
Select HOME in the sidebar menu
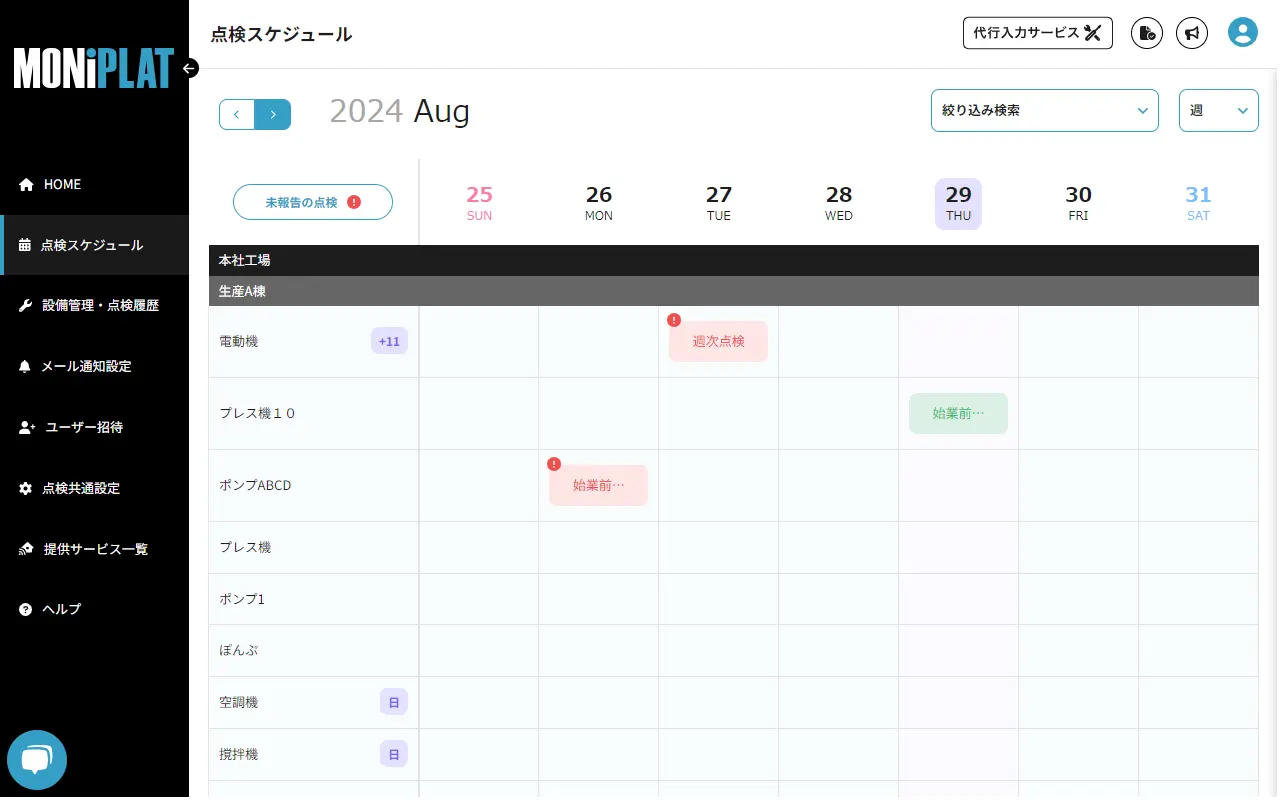coord(27,184)
